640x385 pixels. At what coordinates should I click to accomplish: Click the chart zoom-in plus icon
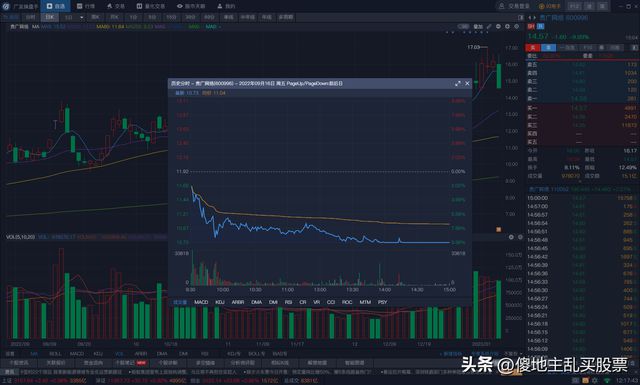[x=507, y=27]
